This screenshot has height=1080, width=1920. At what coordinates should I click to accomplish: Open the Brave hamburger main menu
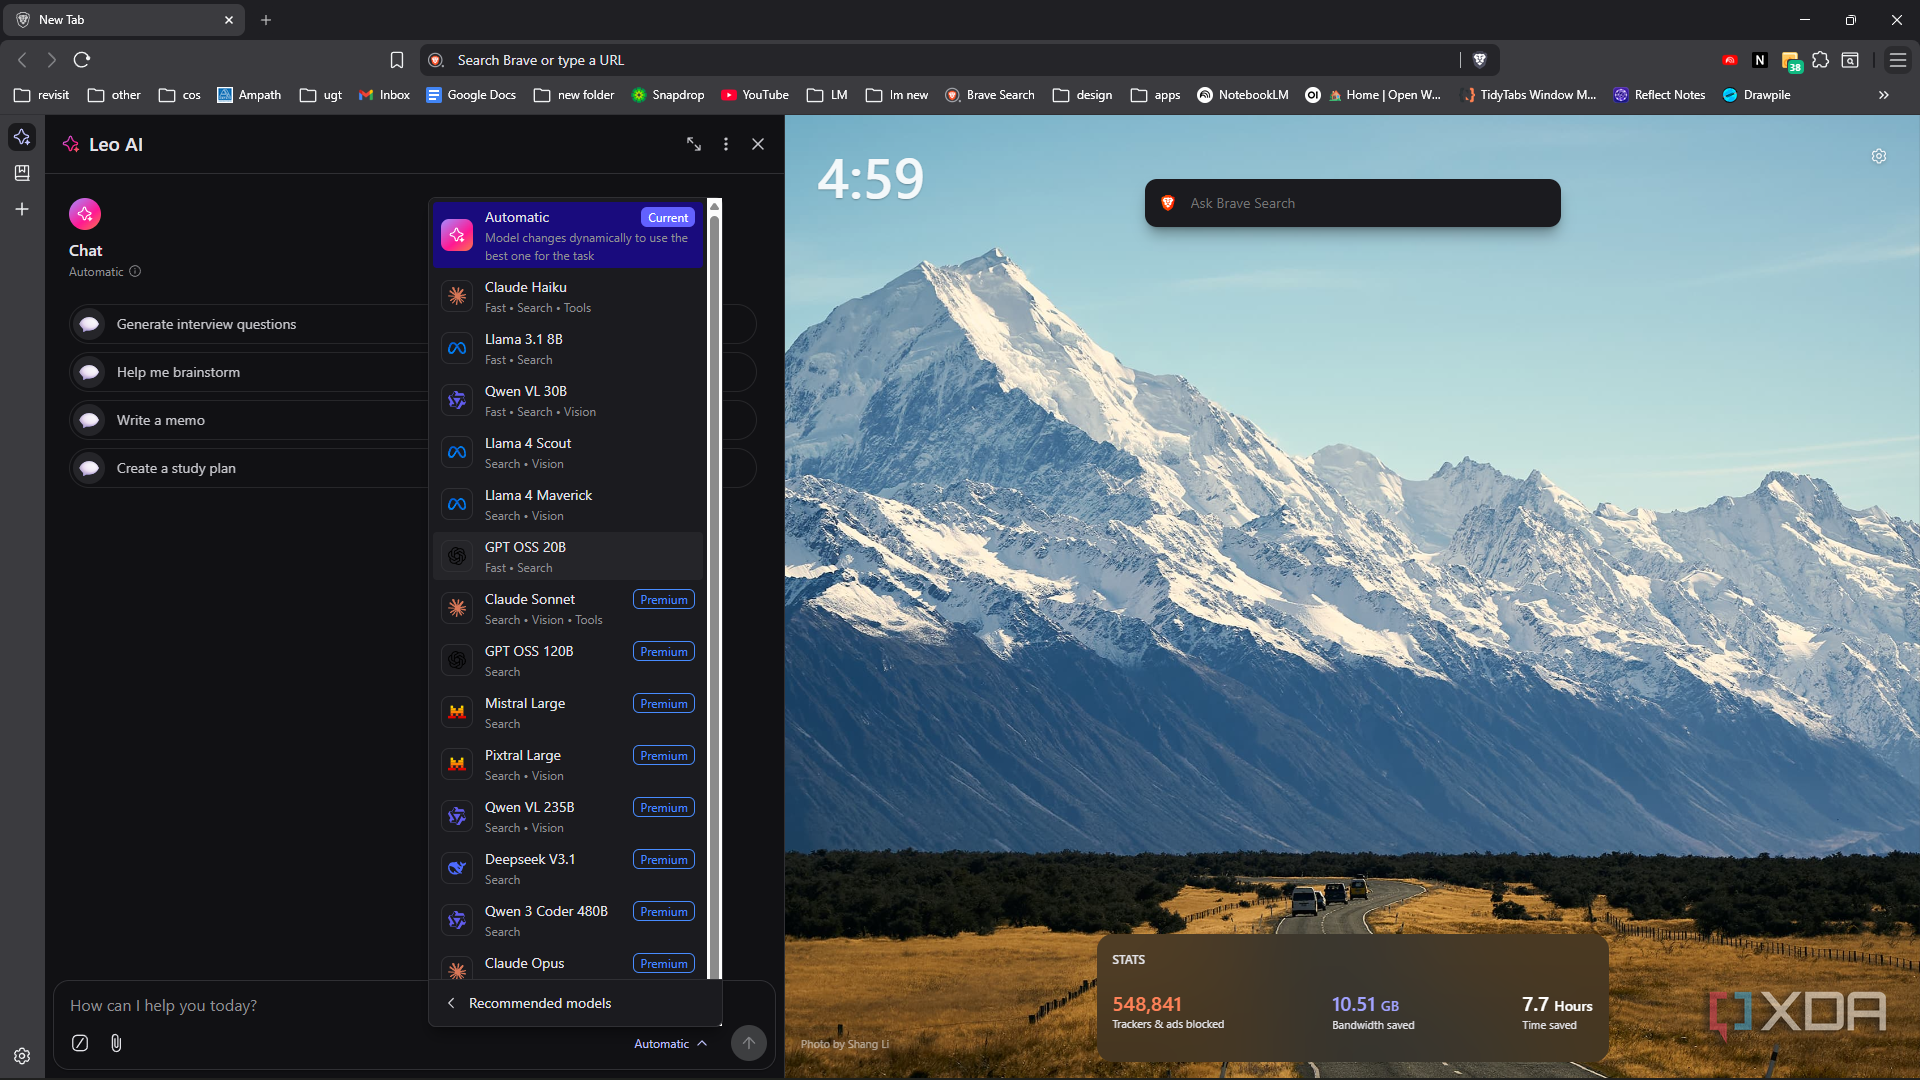click(x=1898, y=60)
